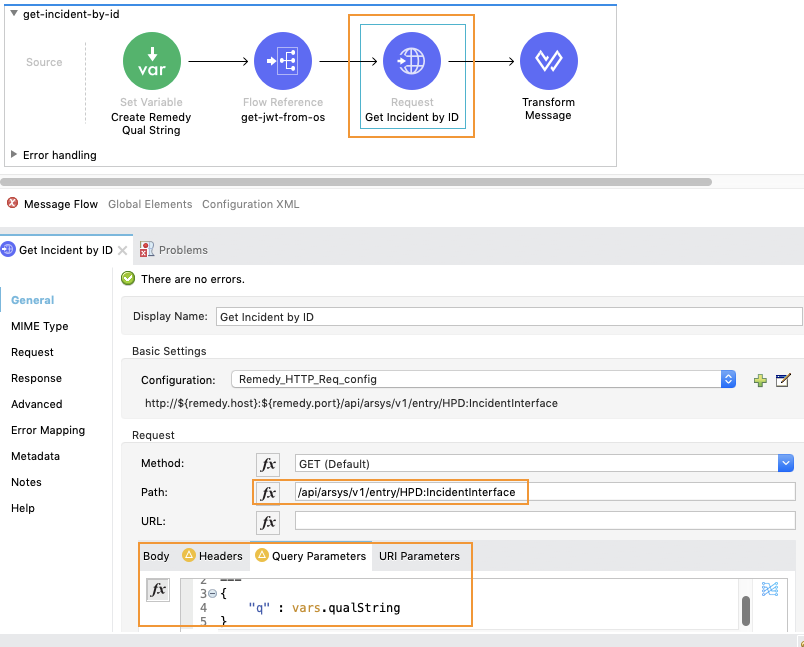Click into the empty URL field

(545, 521)
